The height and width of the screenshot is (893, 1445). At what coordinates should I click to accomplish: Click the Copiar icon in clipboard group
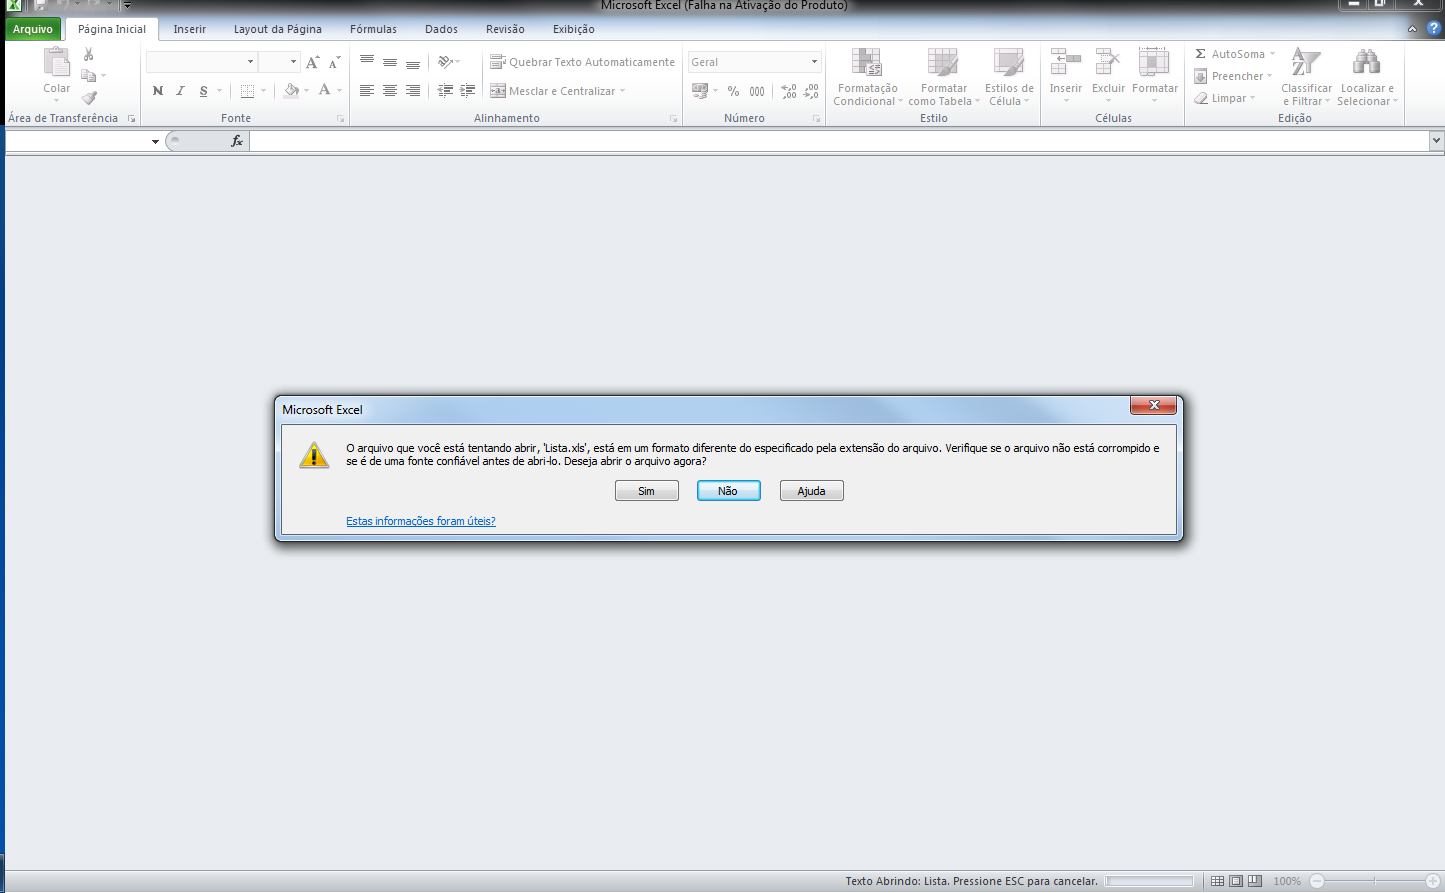pos(89,76)
